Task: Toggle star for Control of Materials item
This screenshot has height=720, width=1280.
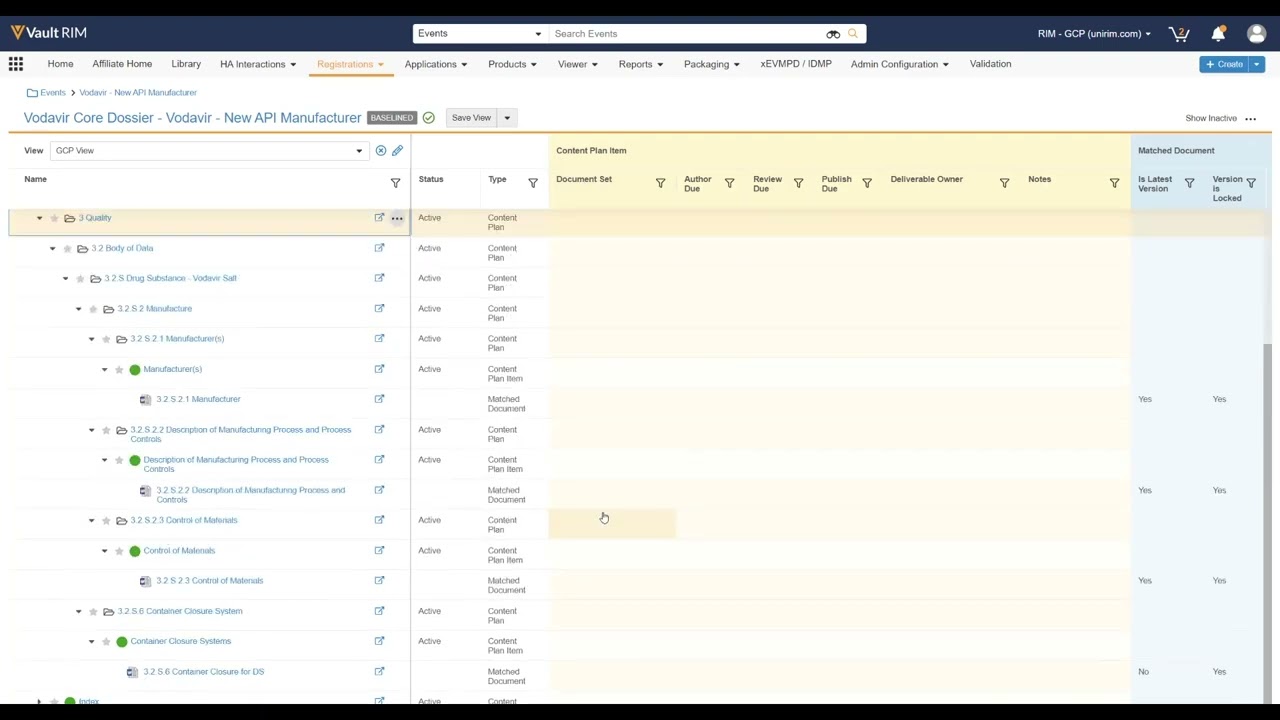Action: point(119,551)
